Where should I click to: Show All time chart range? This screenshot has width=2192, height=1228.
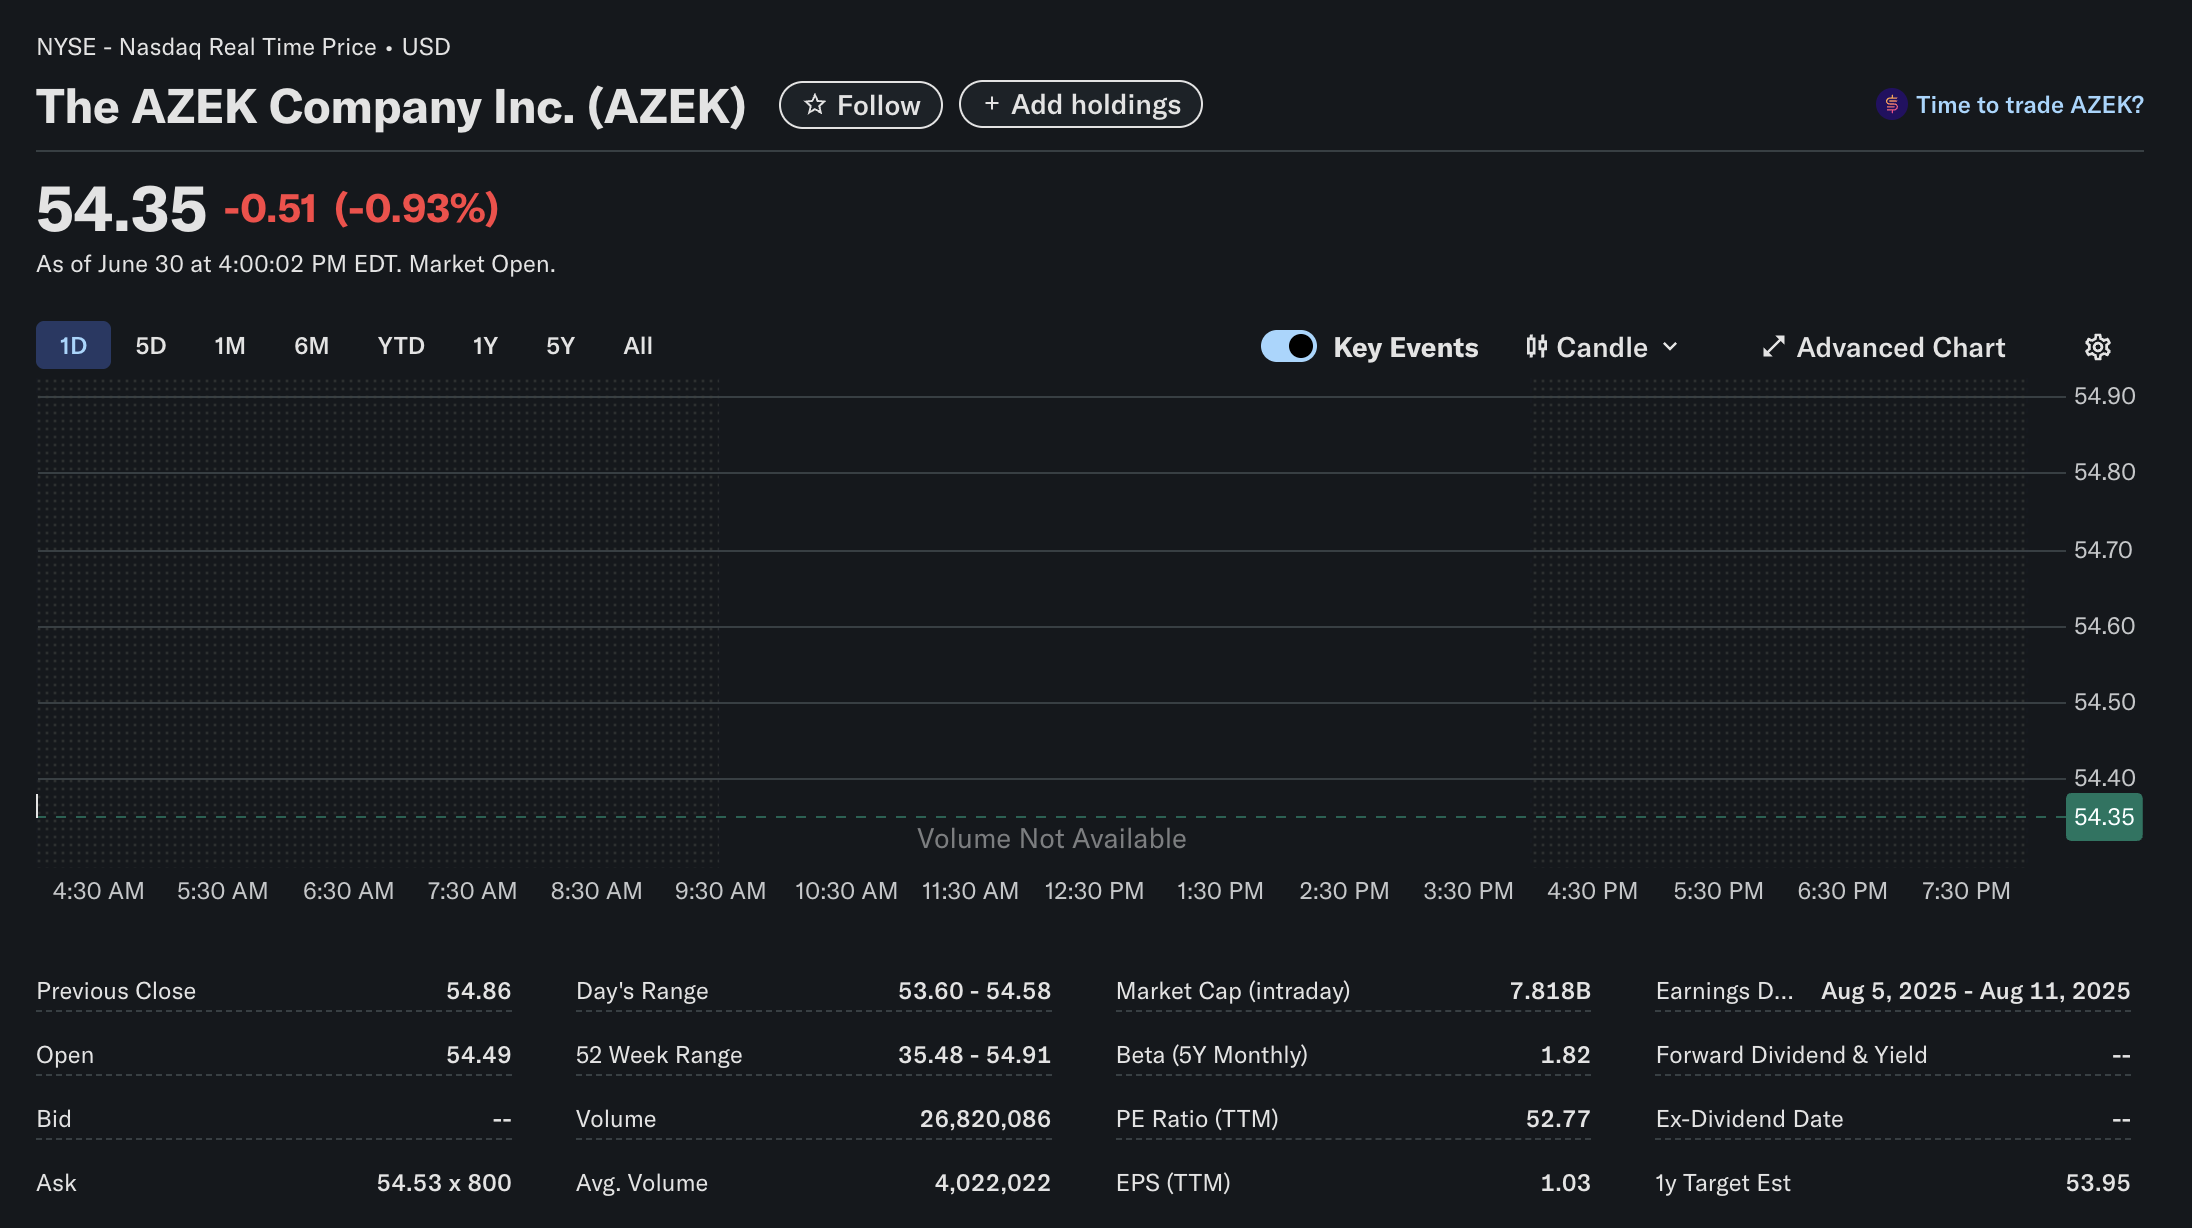point(638,346)
